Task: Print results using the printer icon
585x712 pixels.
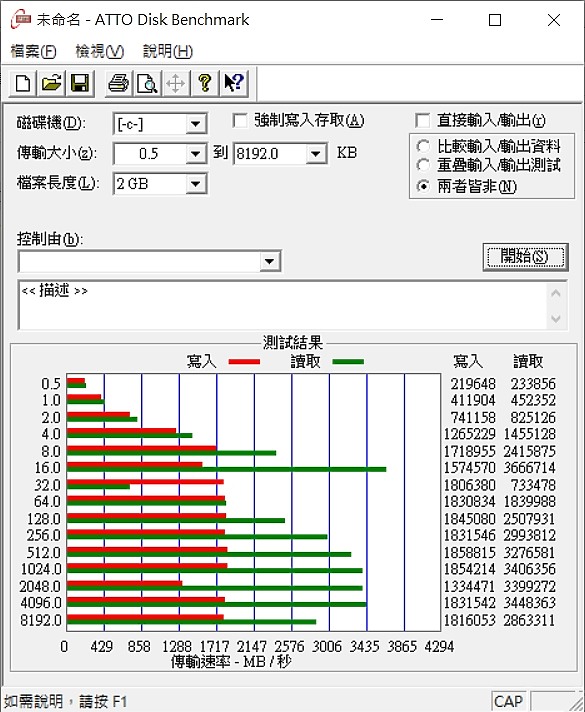Action: pos(119,84)
